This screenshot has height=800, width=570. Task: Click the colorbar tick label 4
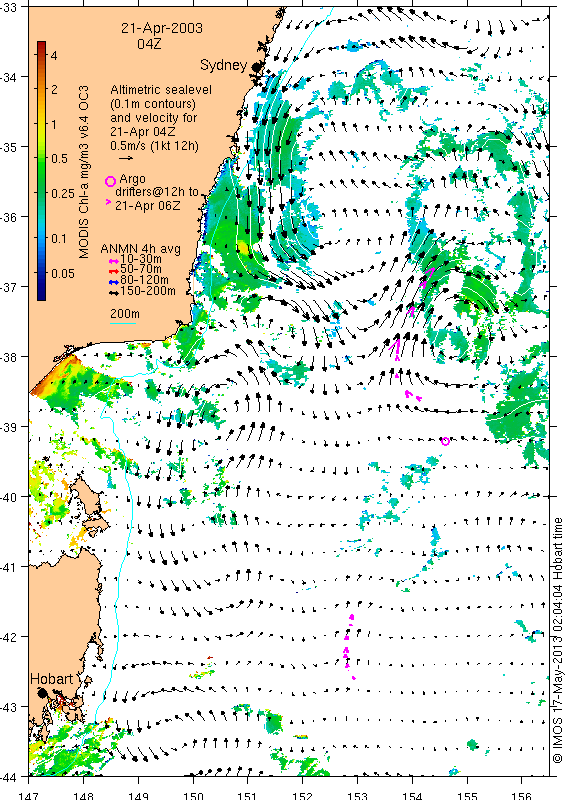point(54,55)
